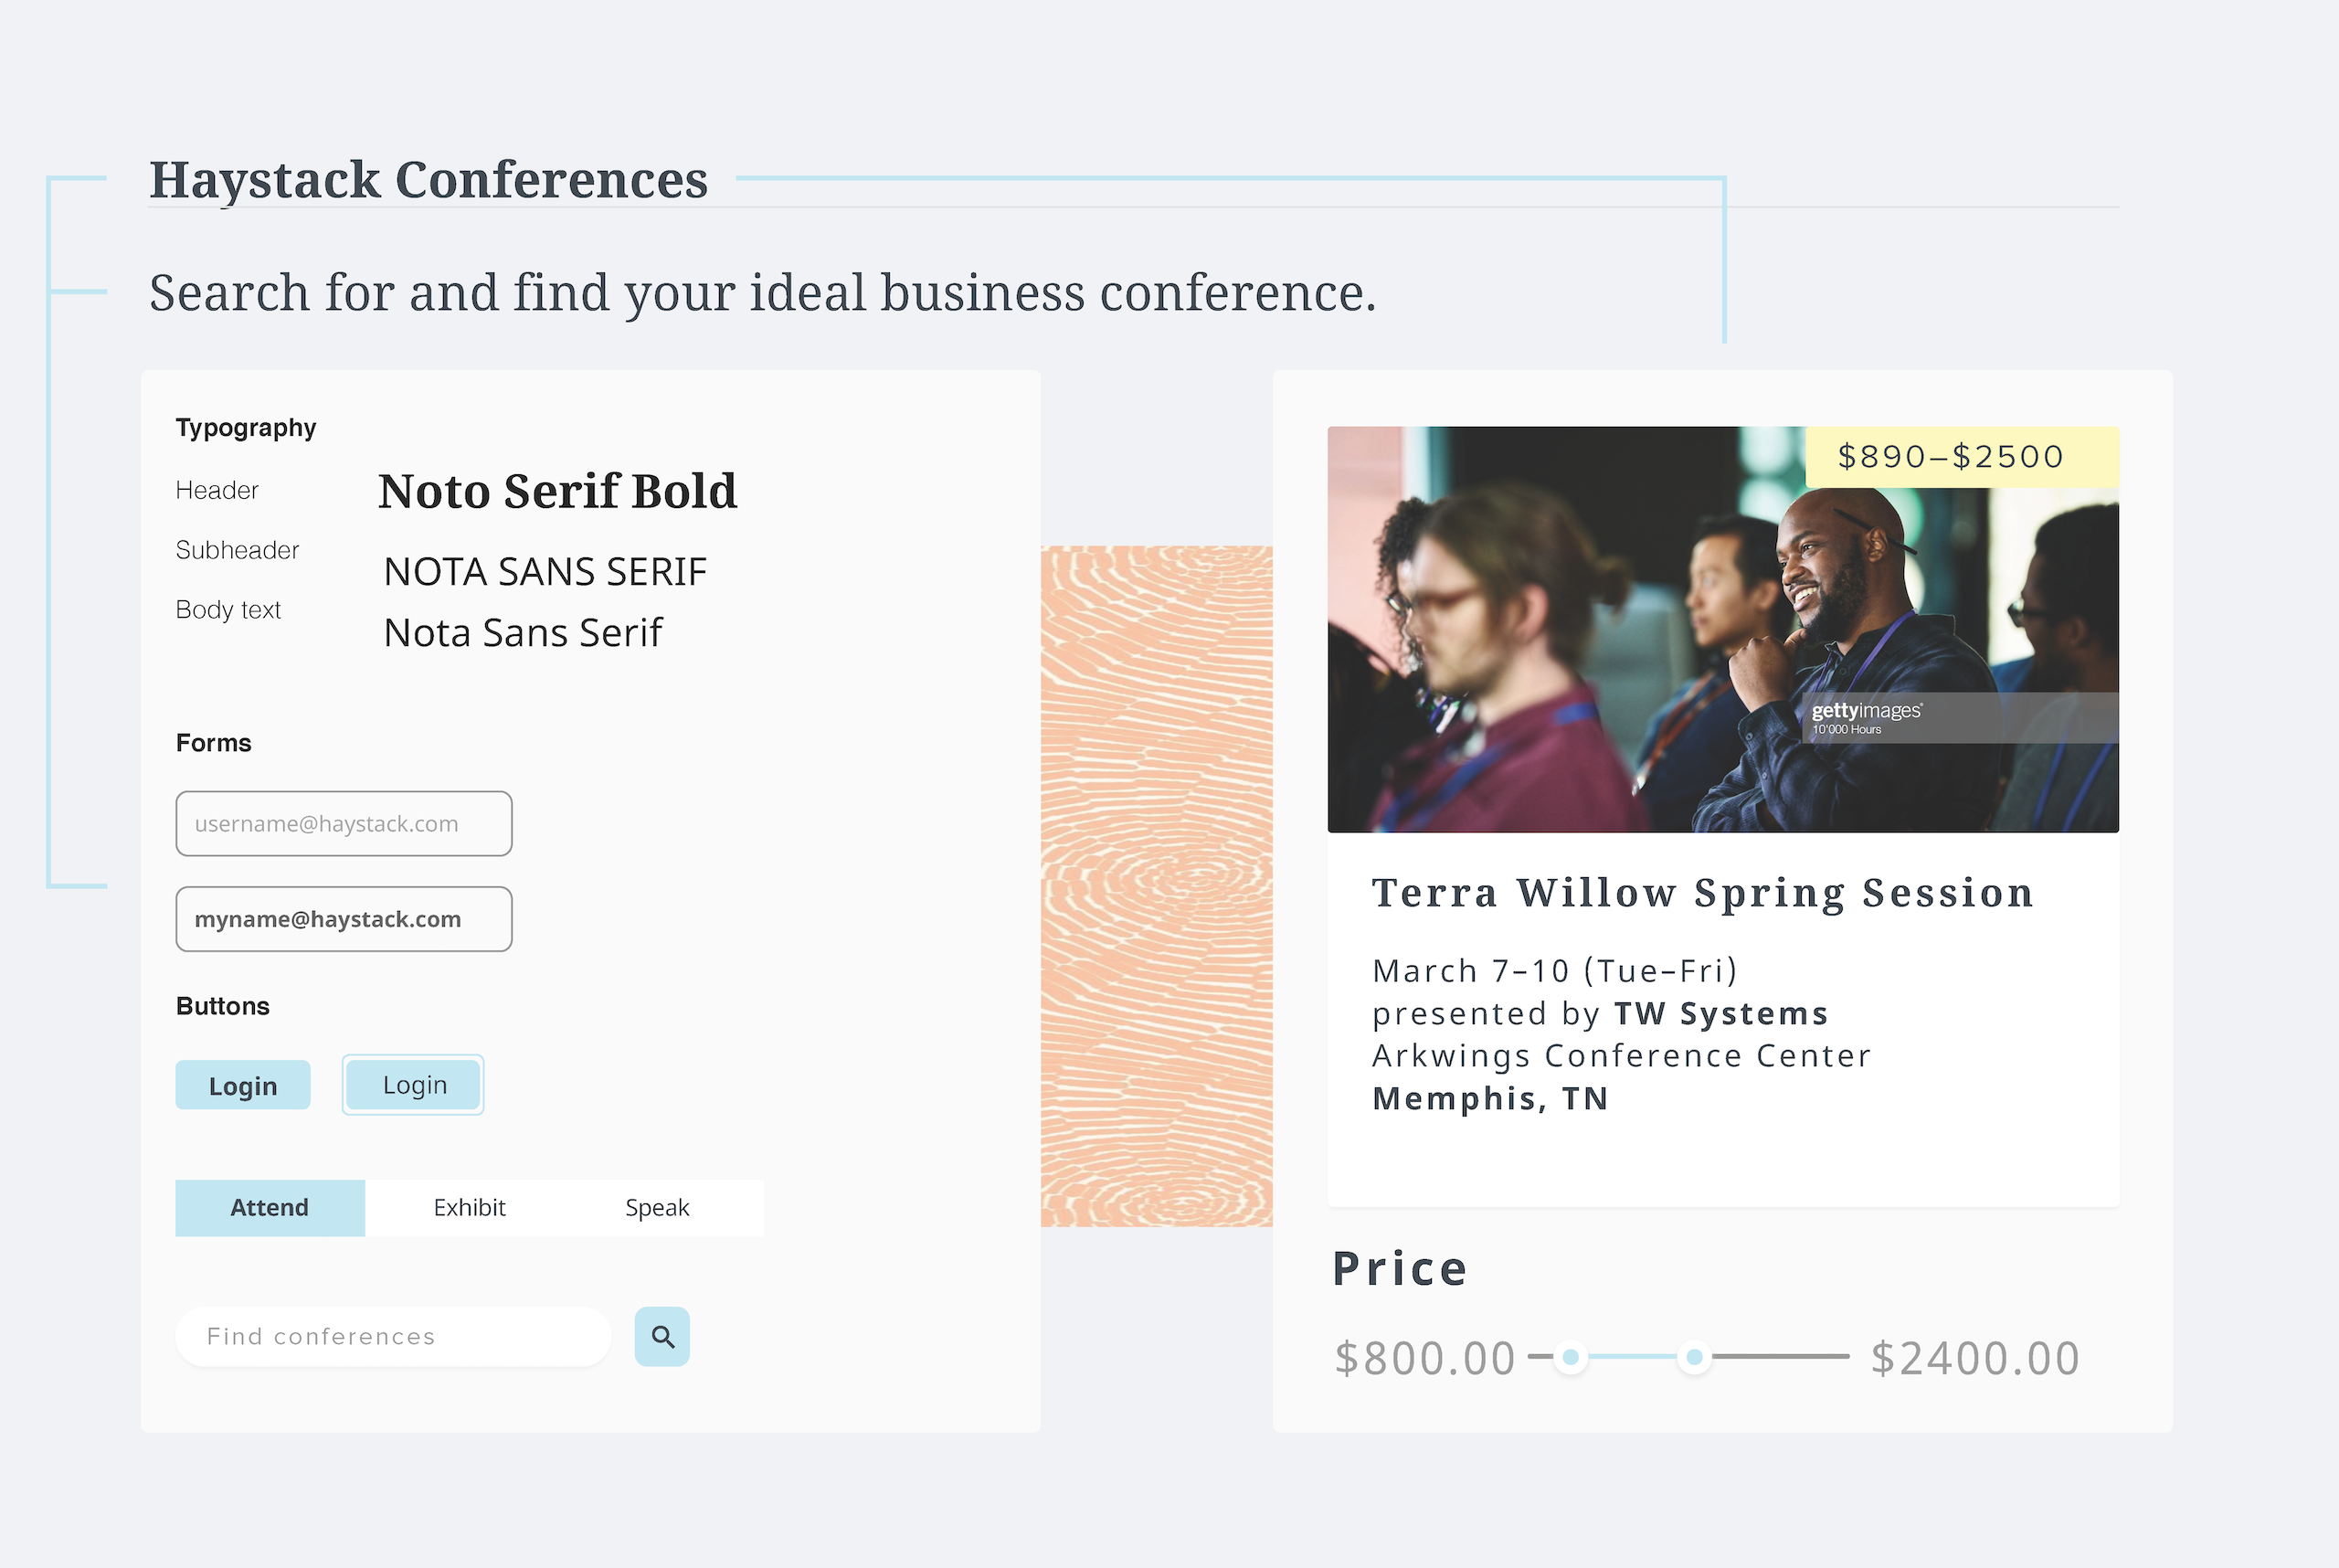The image size is (2339, 1568).
Task: Open the Speak tab
Action: pos(657,1207)
